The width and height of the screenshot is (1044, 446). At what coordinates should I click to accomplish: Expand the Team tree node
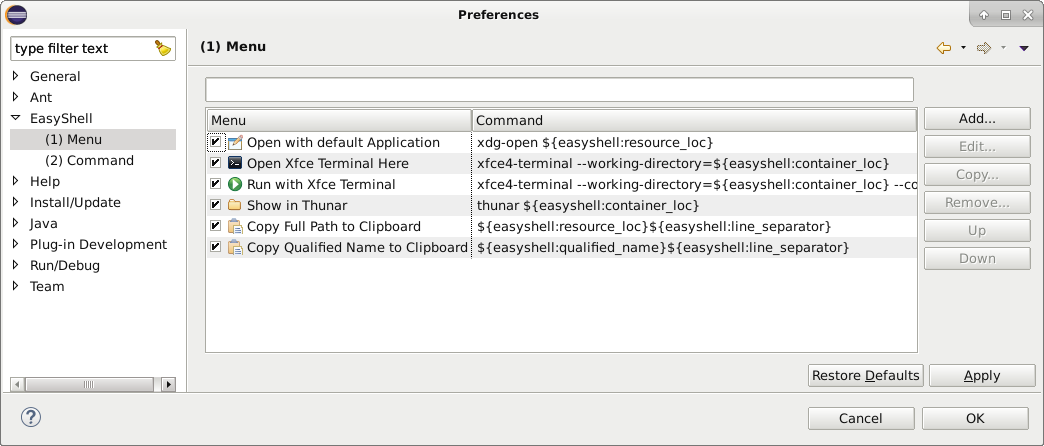pos(16,286)
